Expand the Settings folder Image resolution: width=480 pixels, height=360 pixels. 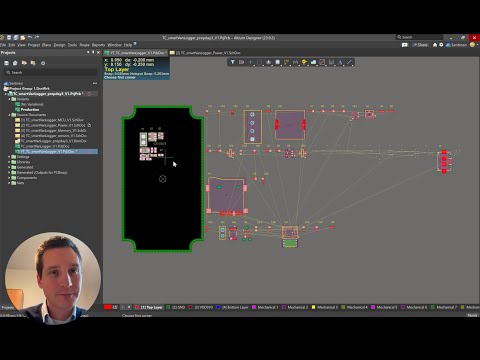(9, 157)
